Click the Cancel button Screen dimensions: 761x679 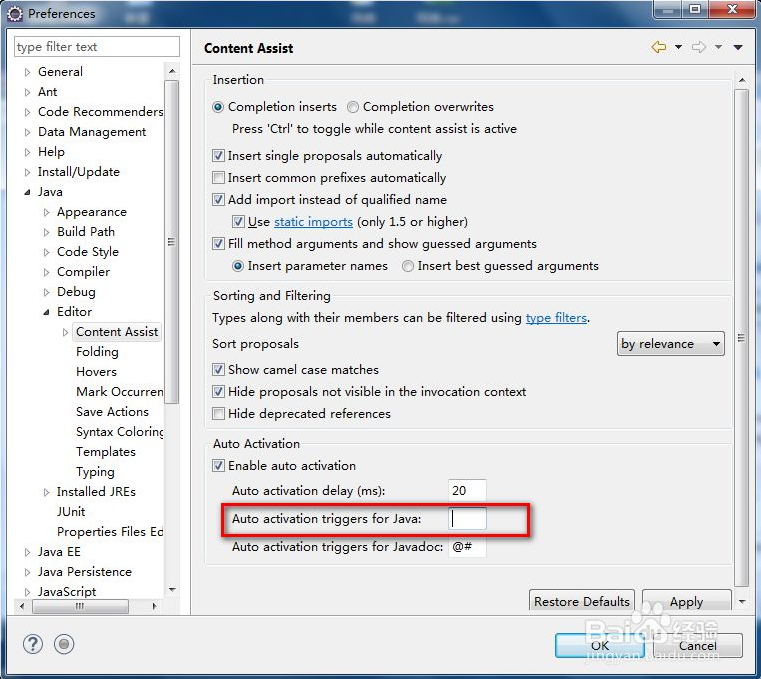[697, 646]
